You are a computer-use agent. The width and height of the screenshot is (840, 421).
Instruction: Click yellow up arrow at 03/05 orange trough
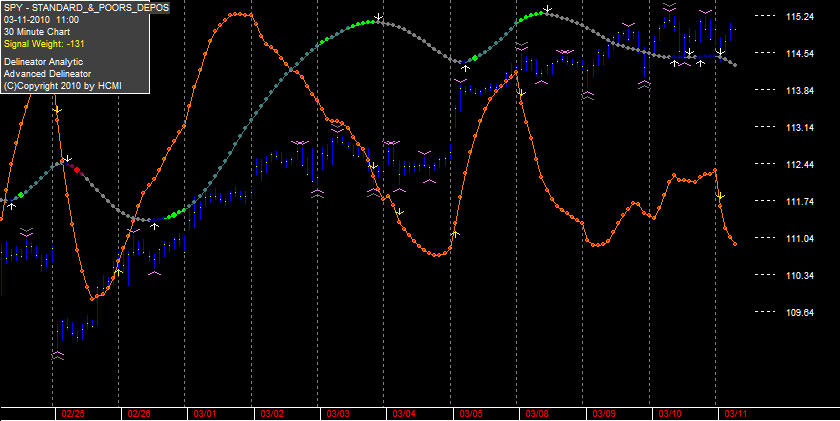pos(455,234)
